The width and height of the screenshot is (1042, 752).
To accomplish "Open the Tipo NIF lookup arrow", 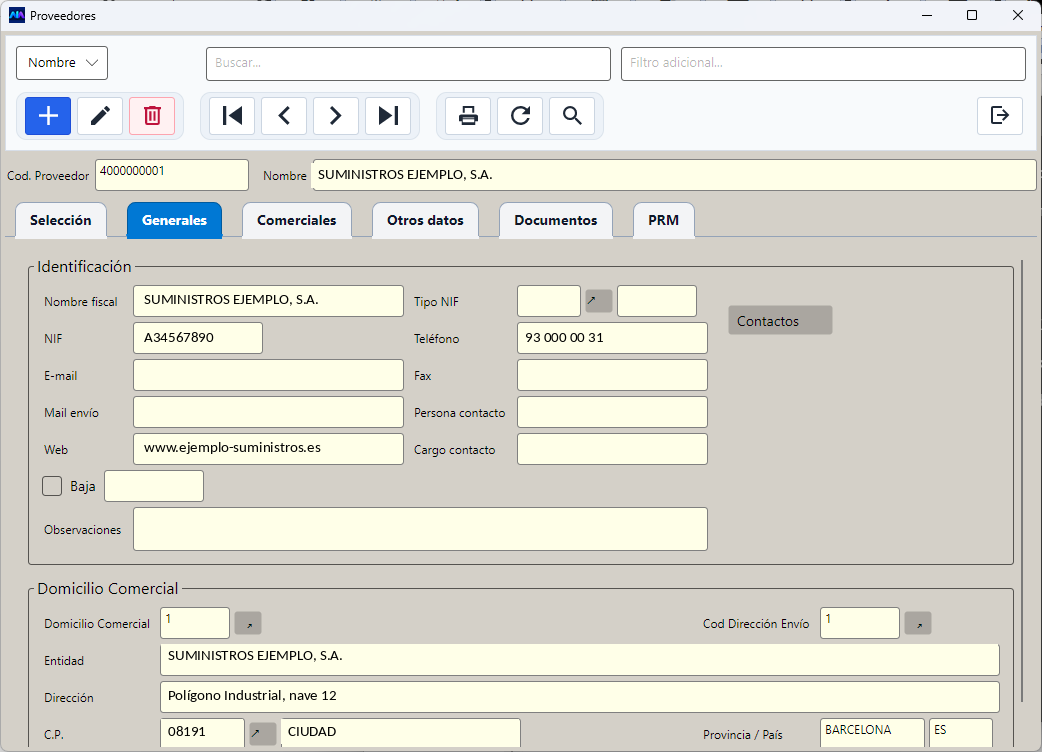I will [599, 301].
